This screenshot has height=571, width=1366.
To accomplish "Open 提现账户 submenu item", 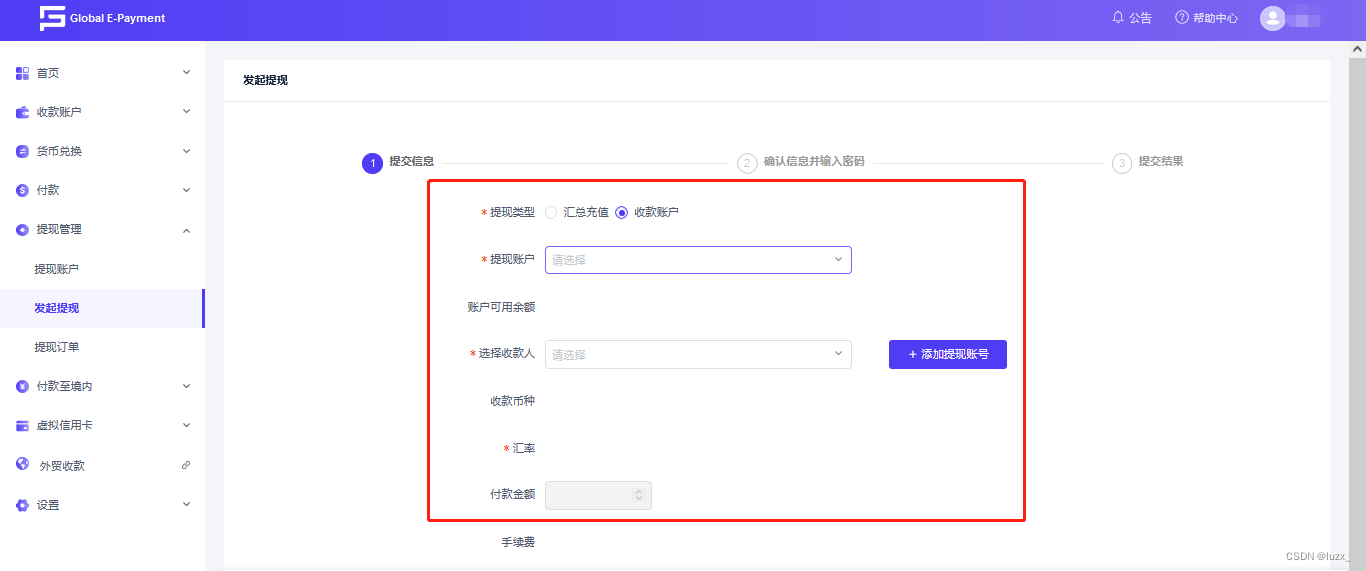I will pos(102,269).
